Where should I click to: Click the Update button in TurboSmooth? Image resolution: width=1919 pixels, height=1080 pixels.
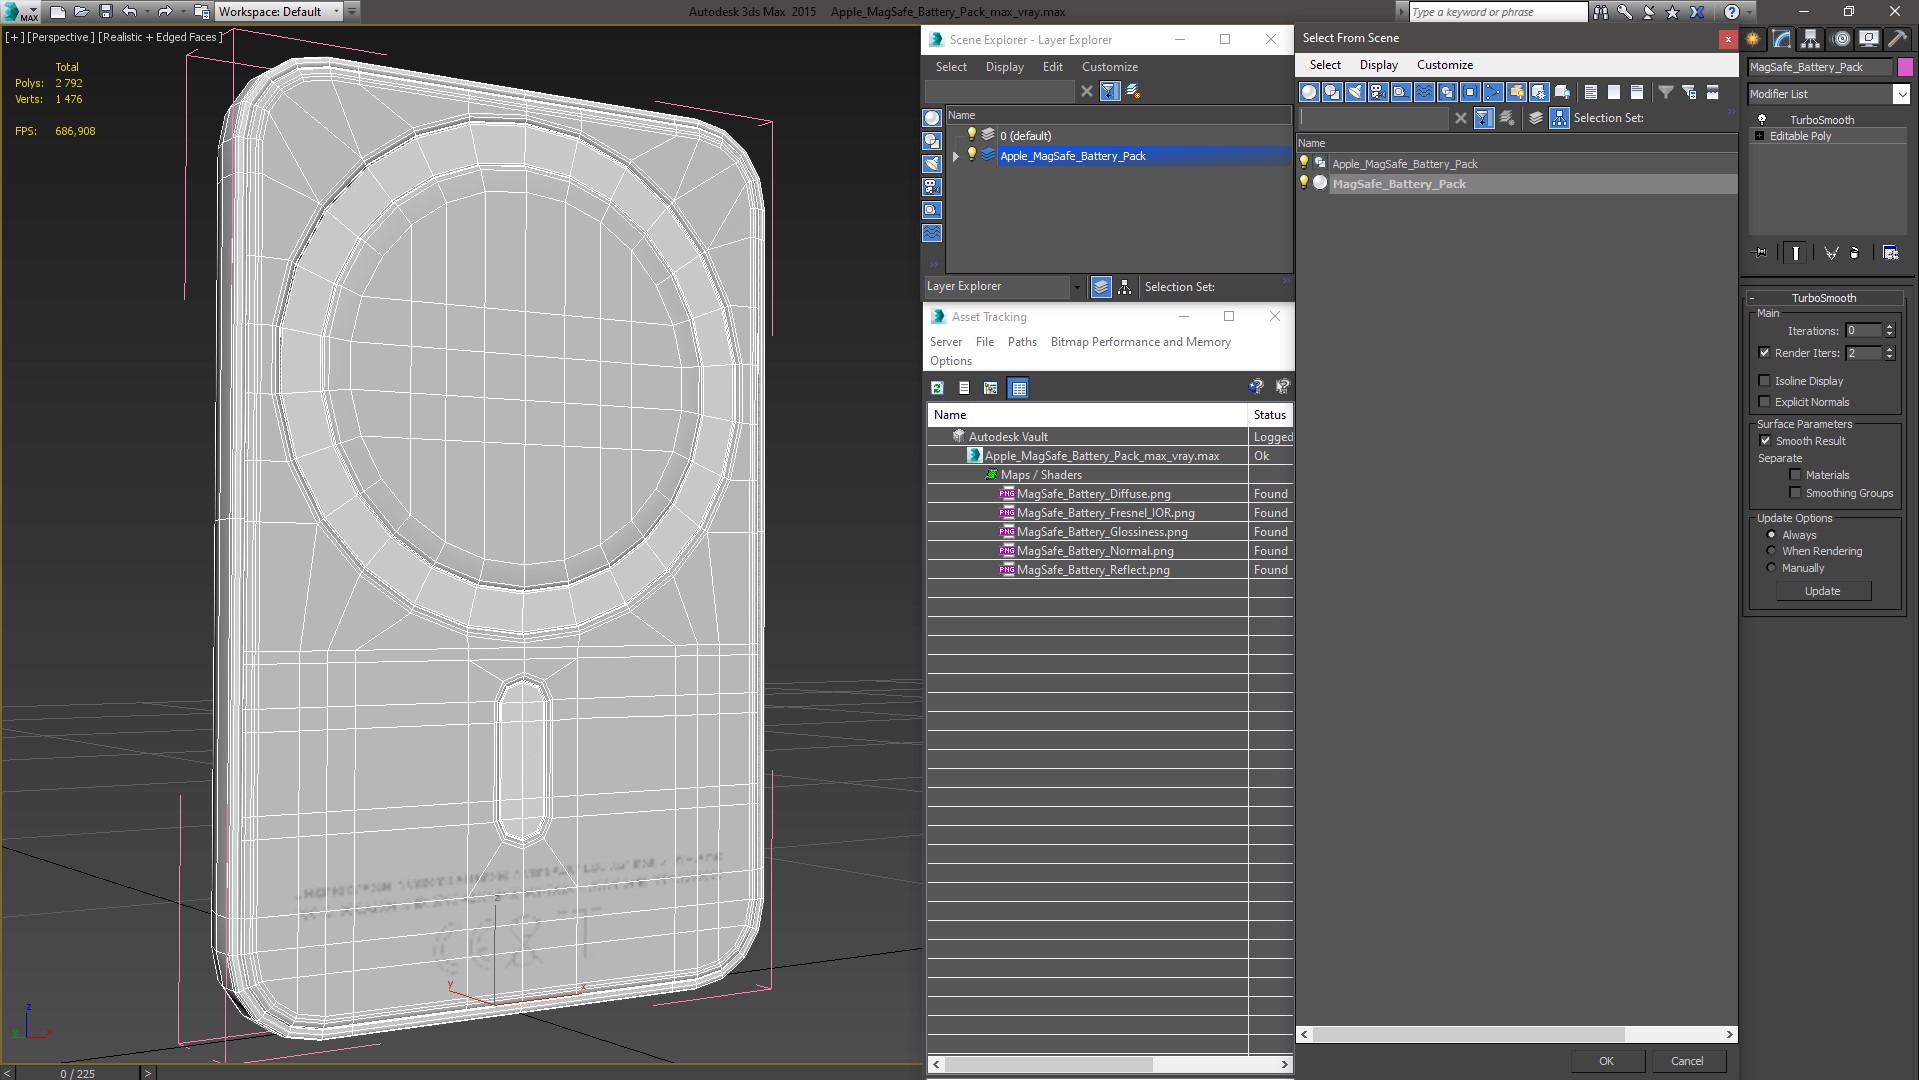pyautogui.click(x=1822, y=591)
